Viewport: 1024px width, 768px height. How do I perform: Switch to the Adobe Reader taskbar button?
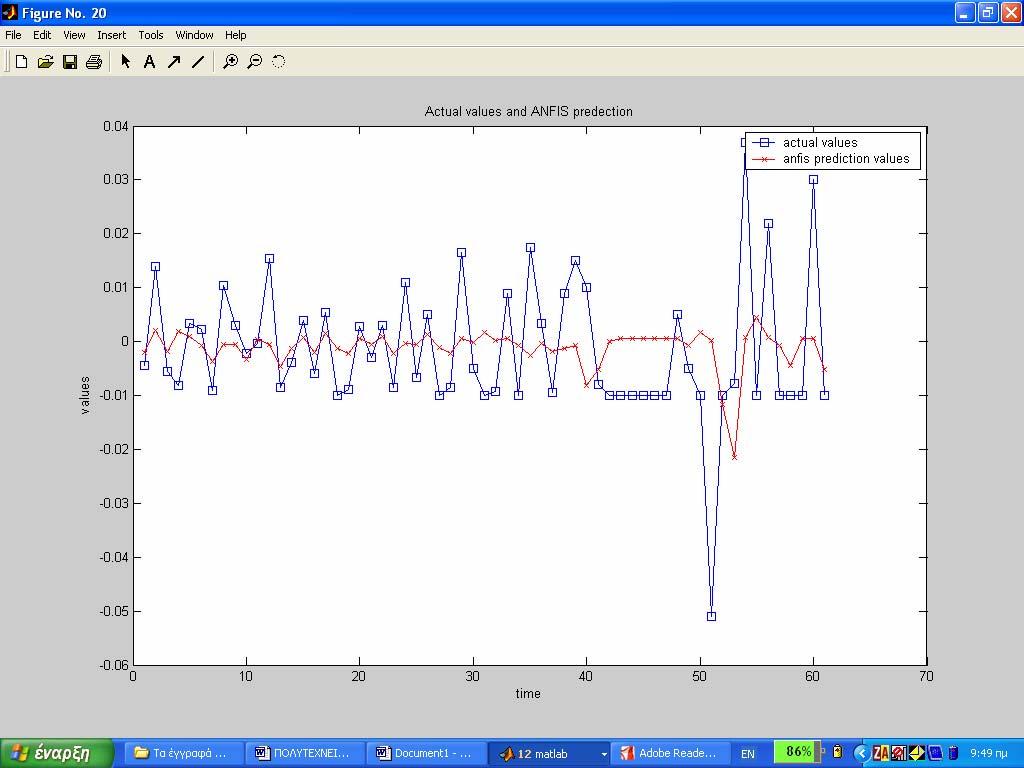tap(670, 753)
